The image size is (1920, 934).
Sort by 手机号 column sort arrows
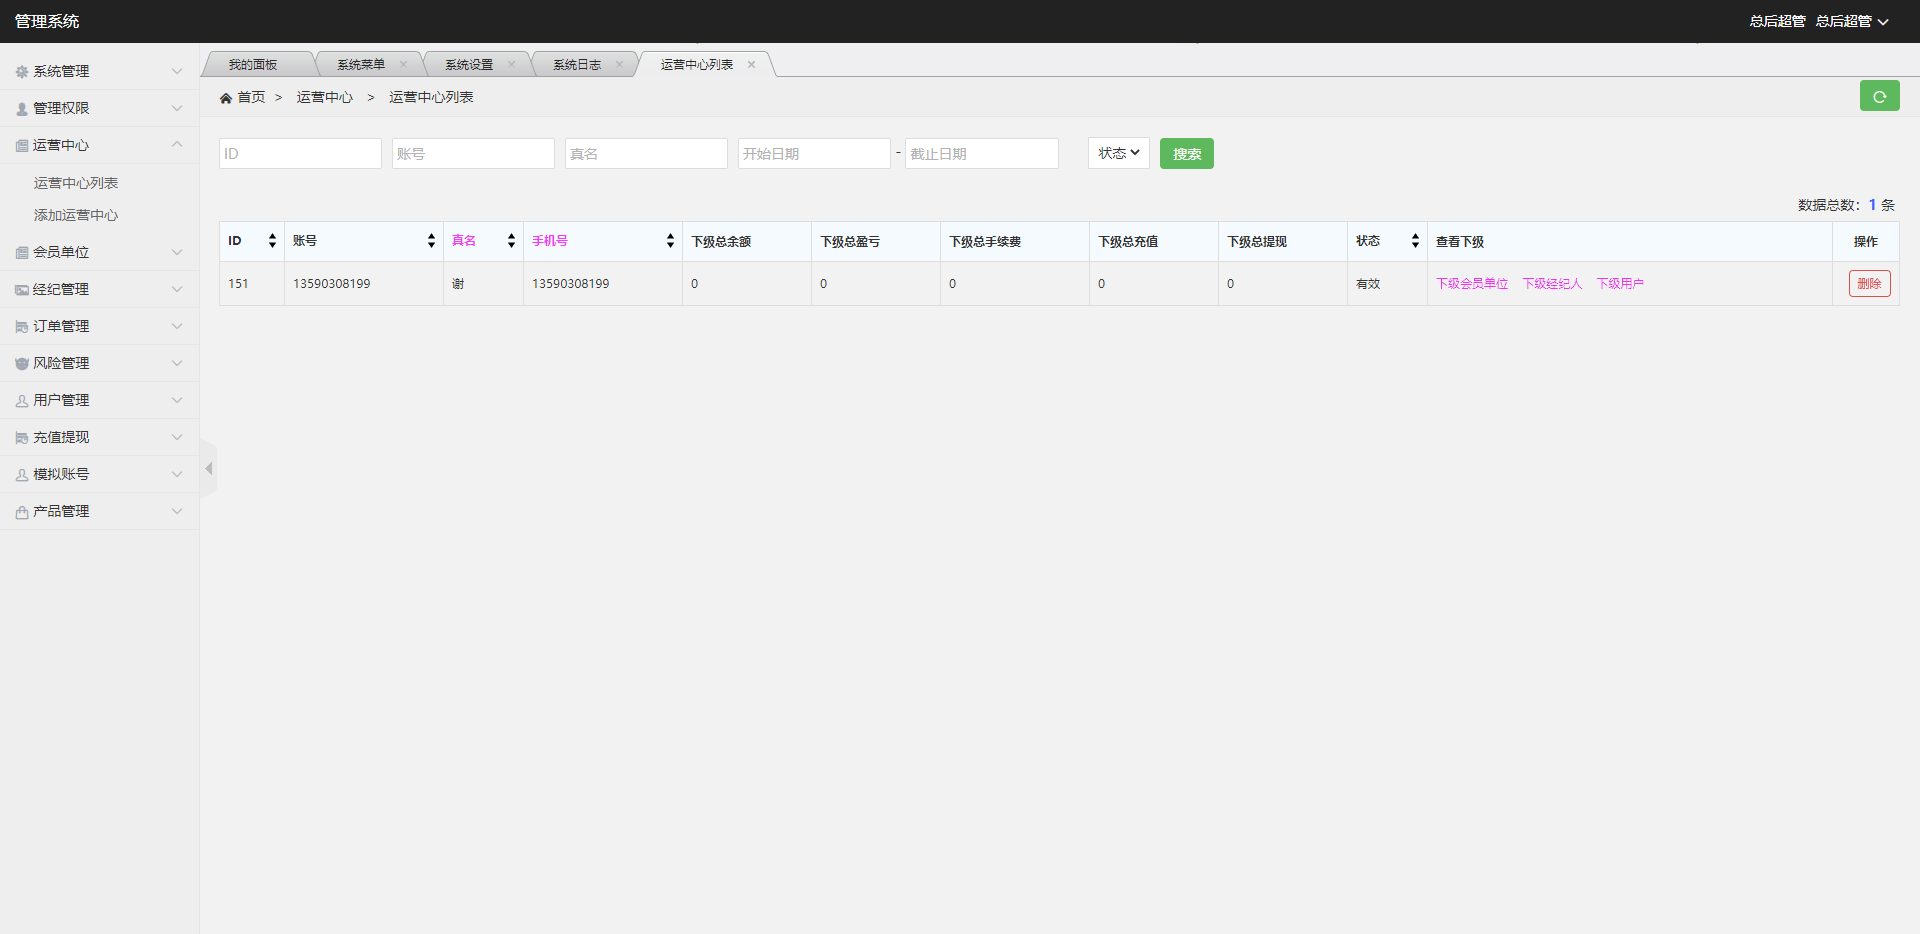click(670, 241)
